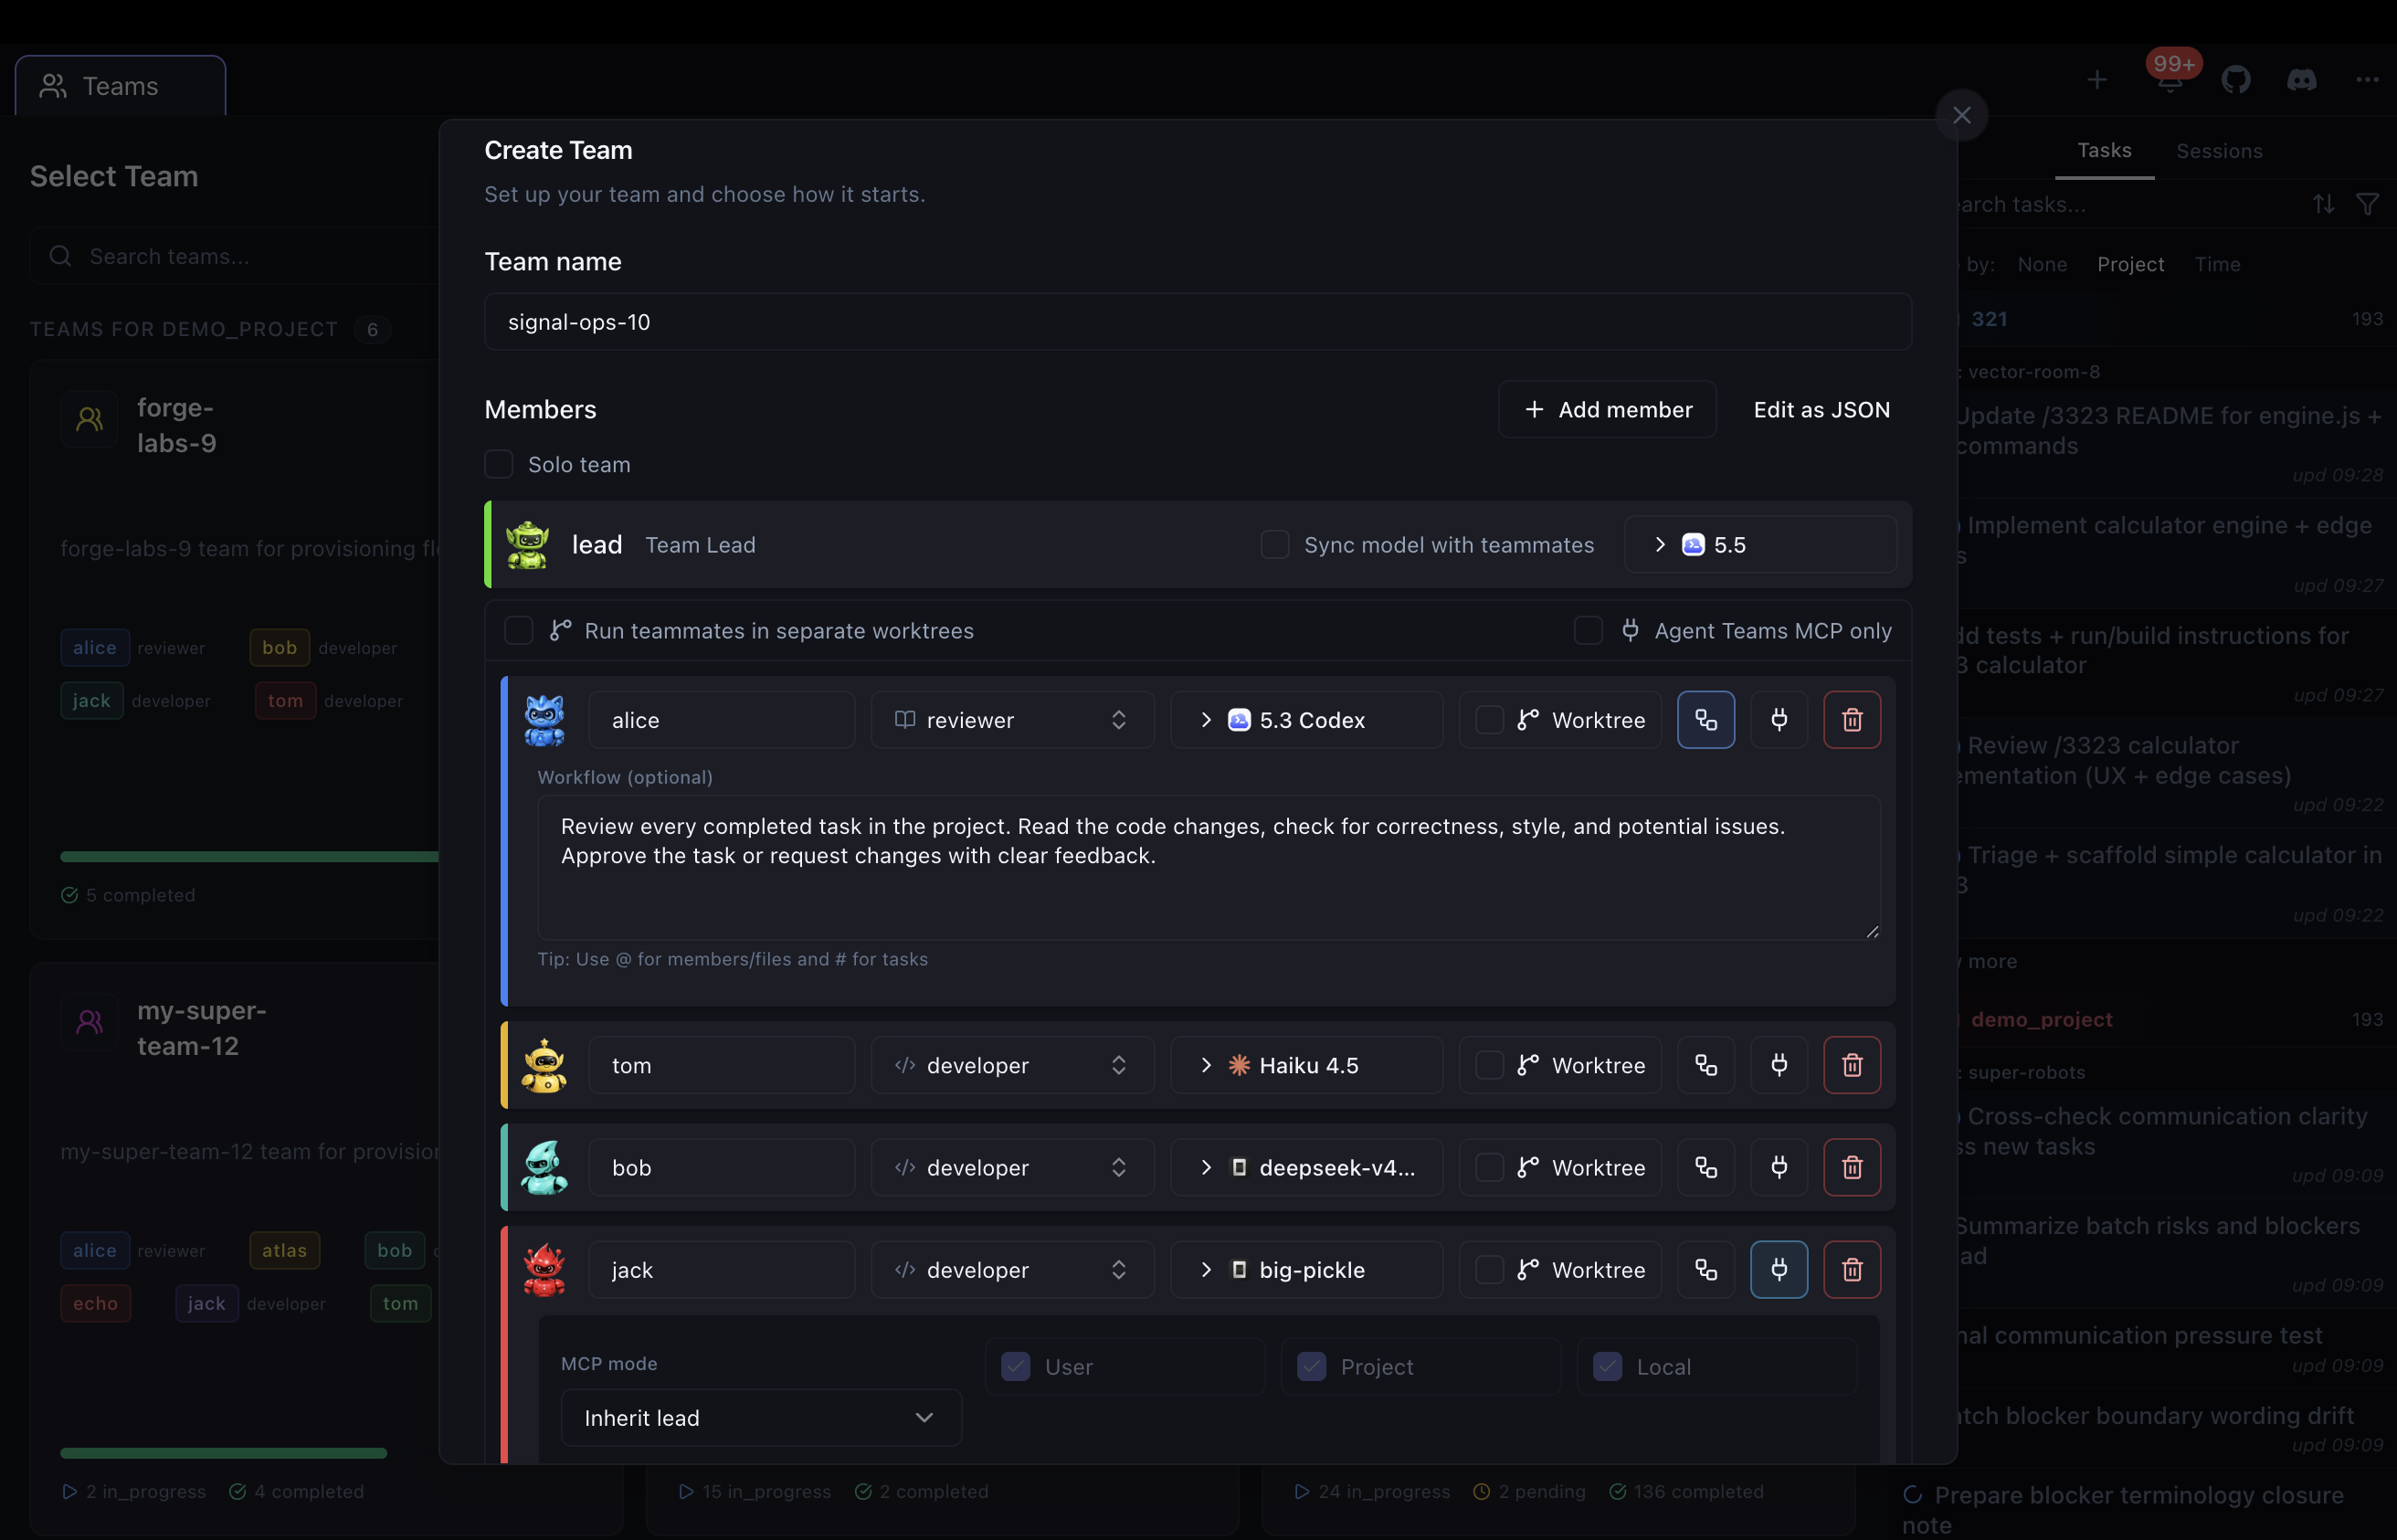This screenshot has width=2397, height=1540.
Task: Uncheck the User MCP scope
Action: 1015,1367
